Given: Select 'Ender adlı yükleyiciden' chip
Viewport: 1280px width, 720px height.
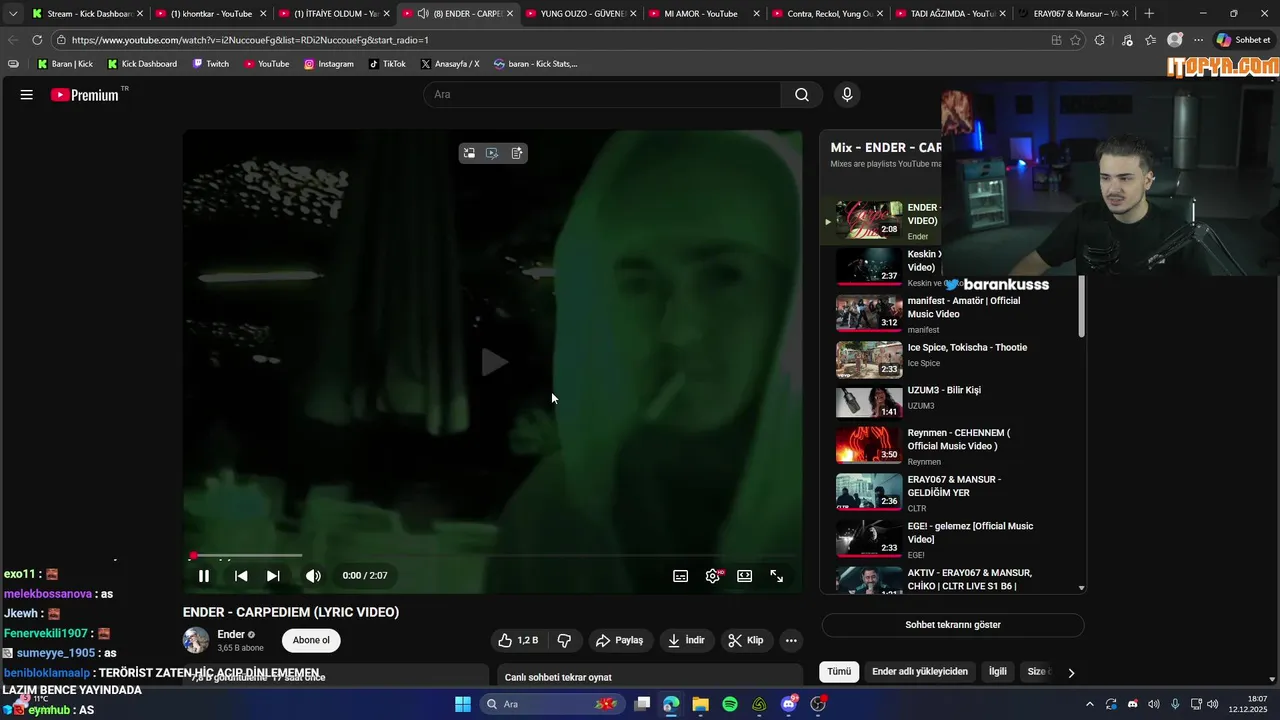Looking at the screenshot, I should (920, 672).
